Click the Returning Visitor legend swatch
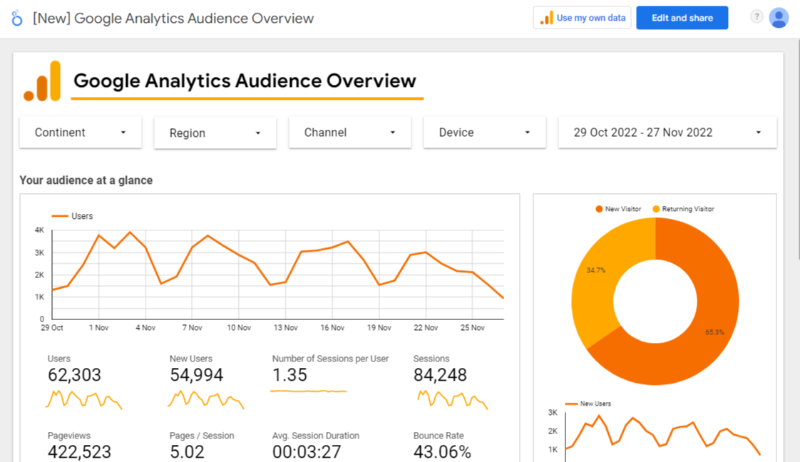The image size is (800, 462). 656,209
